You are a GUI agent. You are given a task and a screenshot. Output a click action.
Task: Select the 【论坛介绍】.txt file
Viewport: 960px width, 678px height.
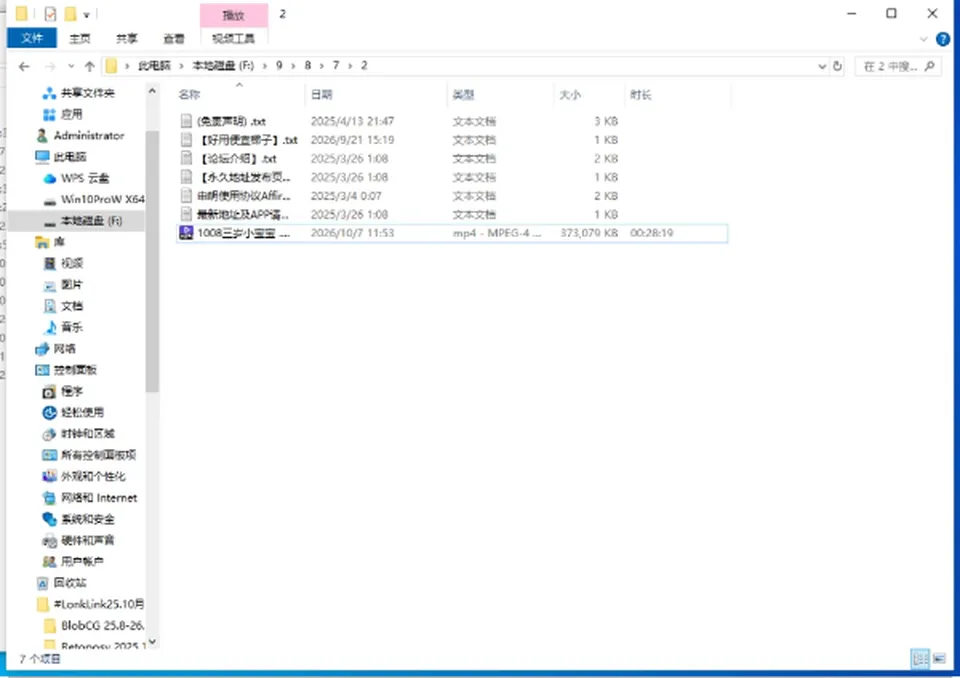tap(239, 159)
